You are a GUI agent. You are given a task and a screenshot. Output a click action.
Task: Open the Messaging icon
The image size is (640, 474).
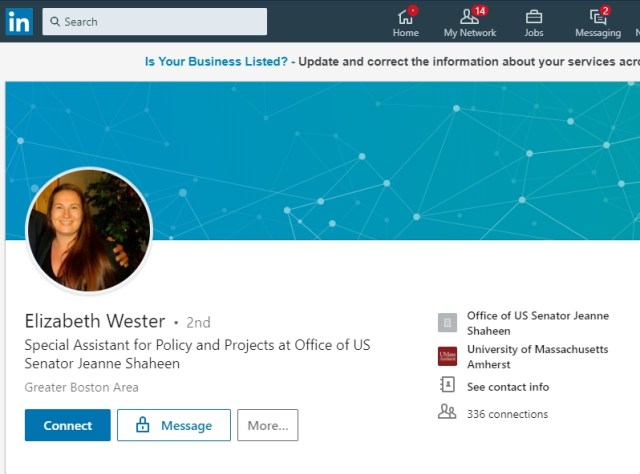(x=598, y=16)
